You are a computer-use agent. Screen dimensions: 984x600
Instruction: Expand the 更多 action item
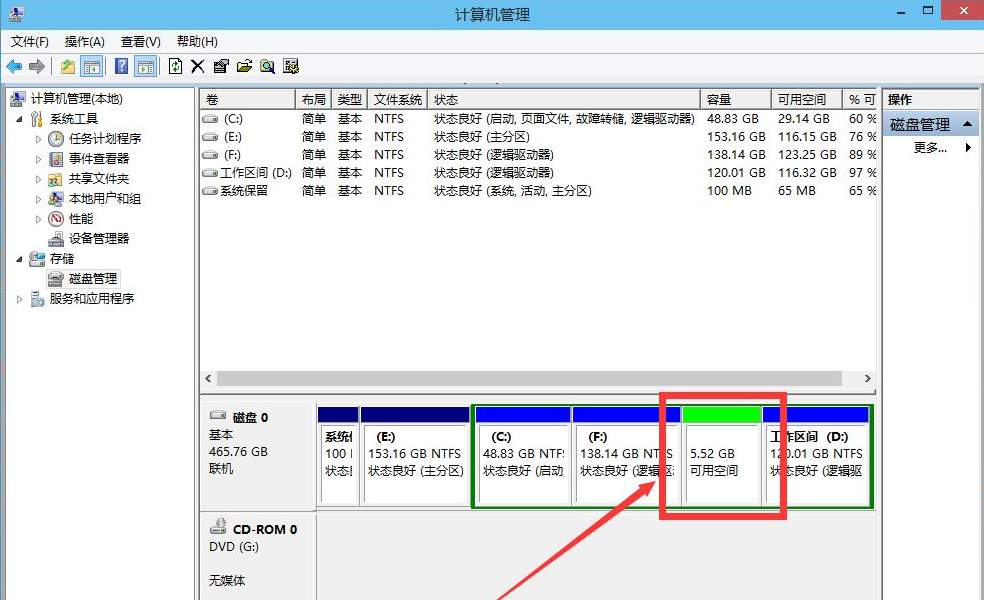coord(966,145)
